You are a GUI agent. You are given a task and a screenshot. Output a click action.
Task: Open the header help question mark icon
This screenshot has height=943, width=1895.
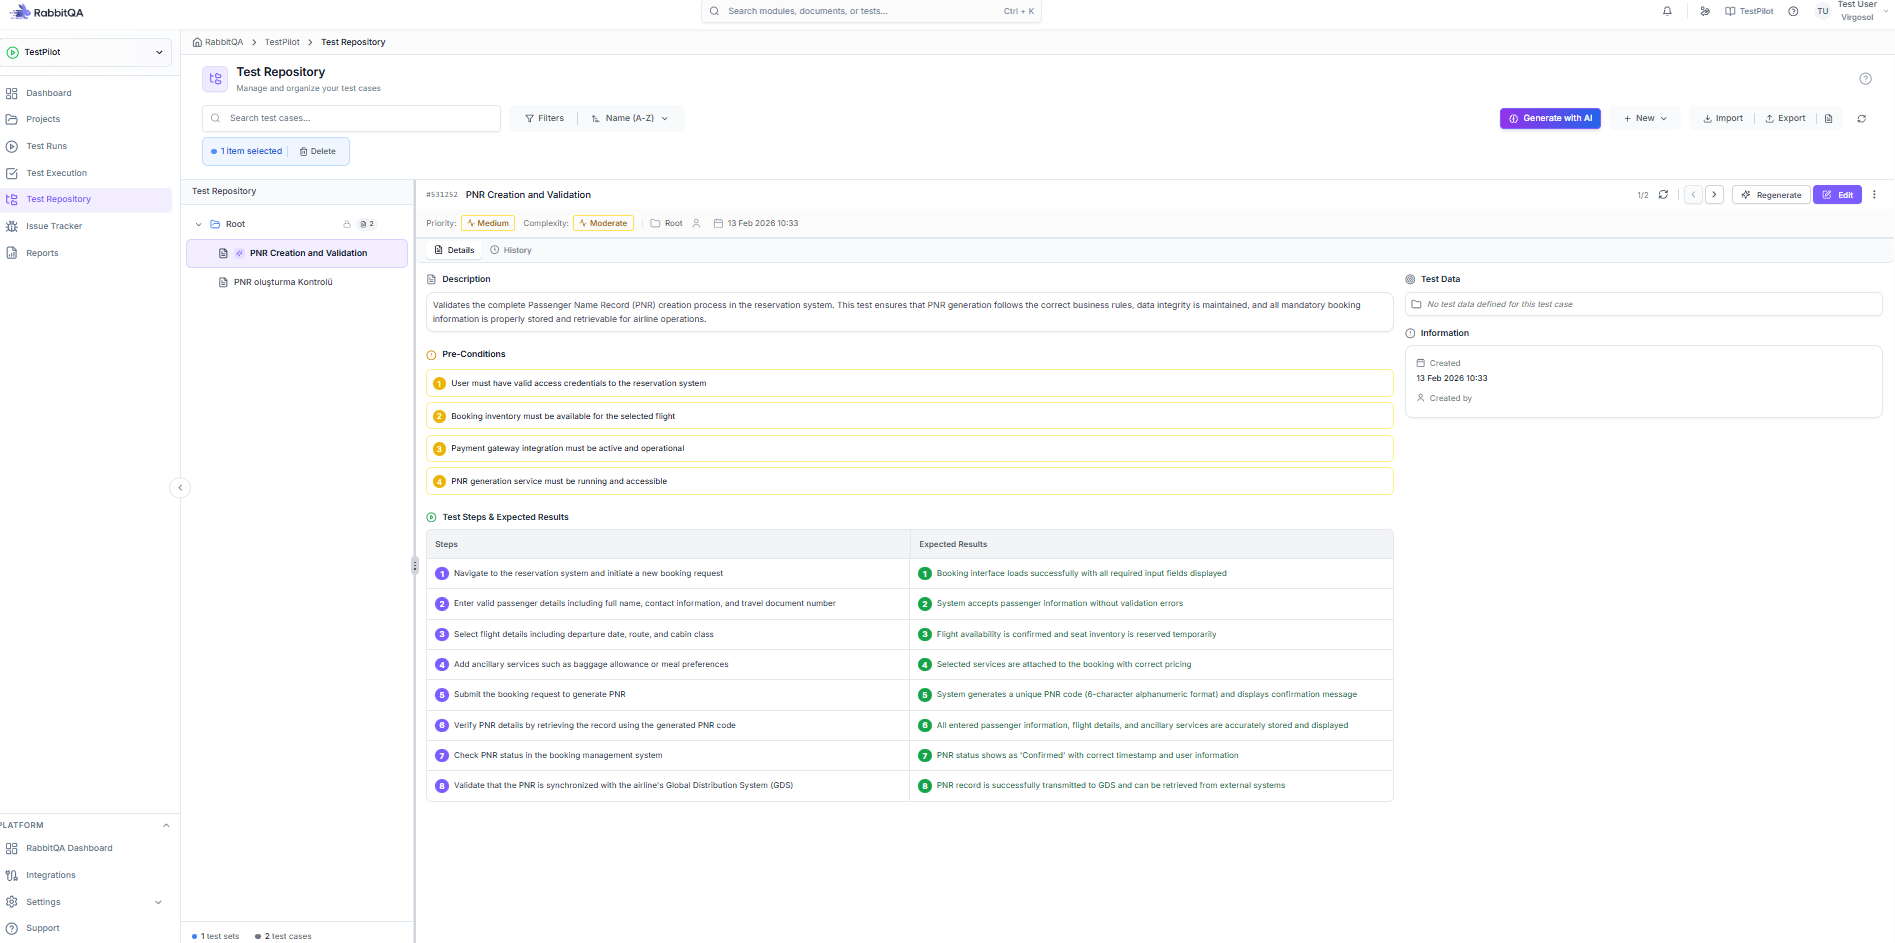[1793, 11]
